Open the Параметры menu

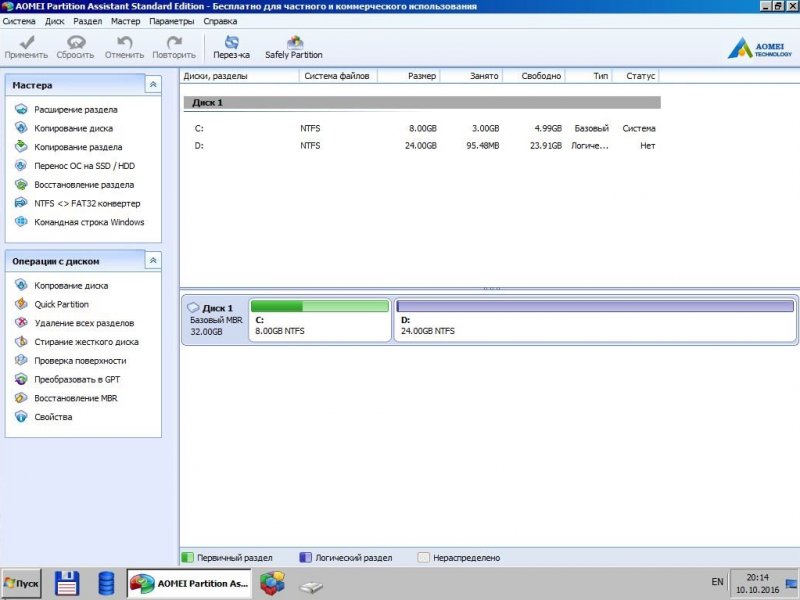click(172, 21)
